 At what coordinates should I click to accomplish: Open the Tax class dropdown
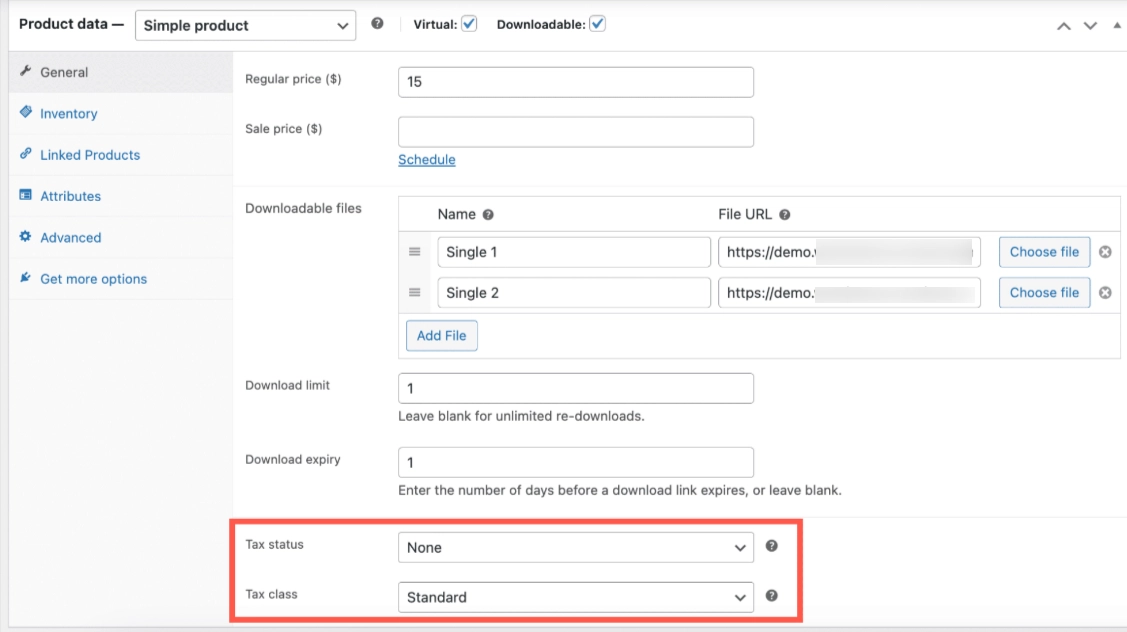(x=575, y=597)
